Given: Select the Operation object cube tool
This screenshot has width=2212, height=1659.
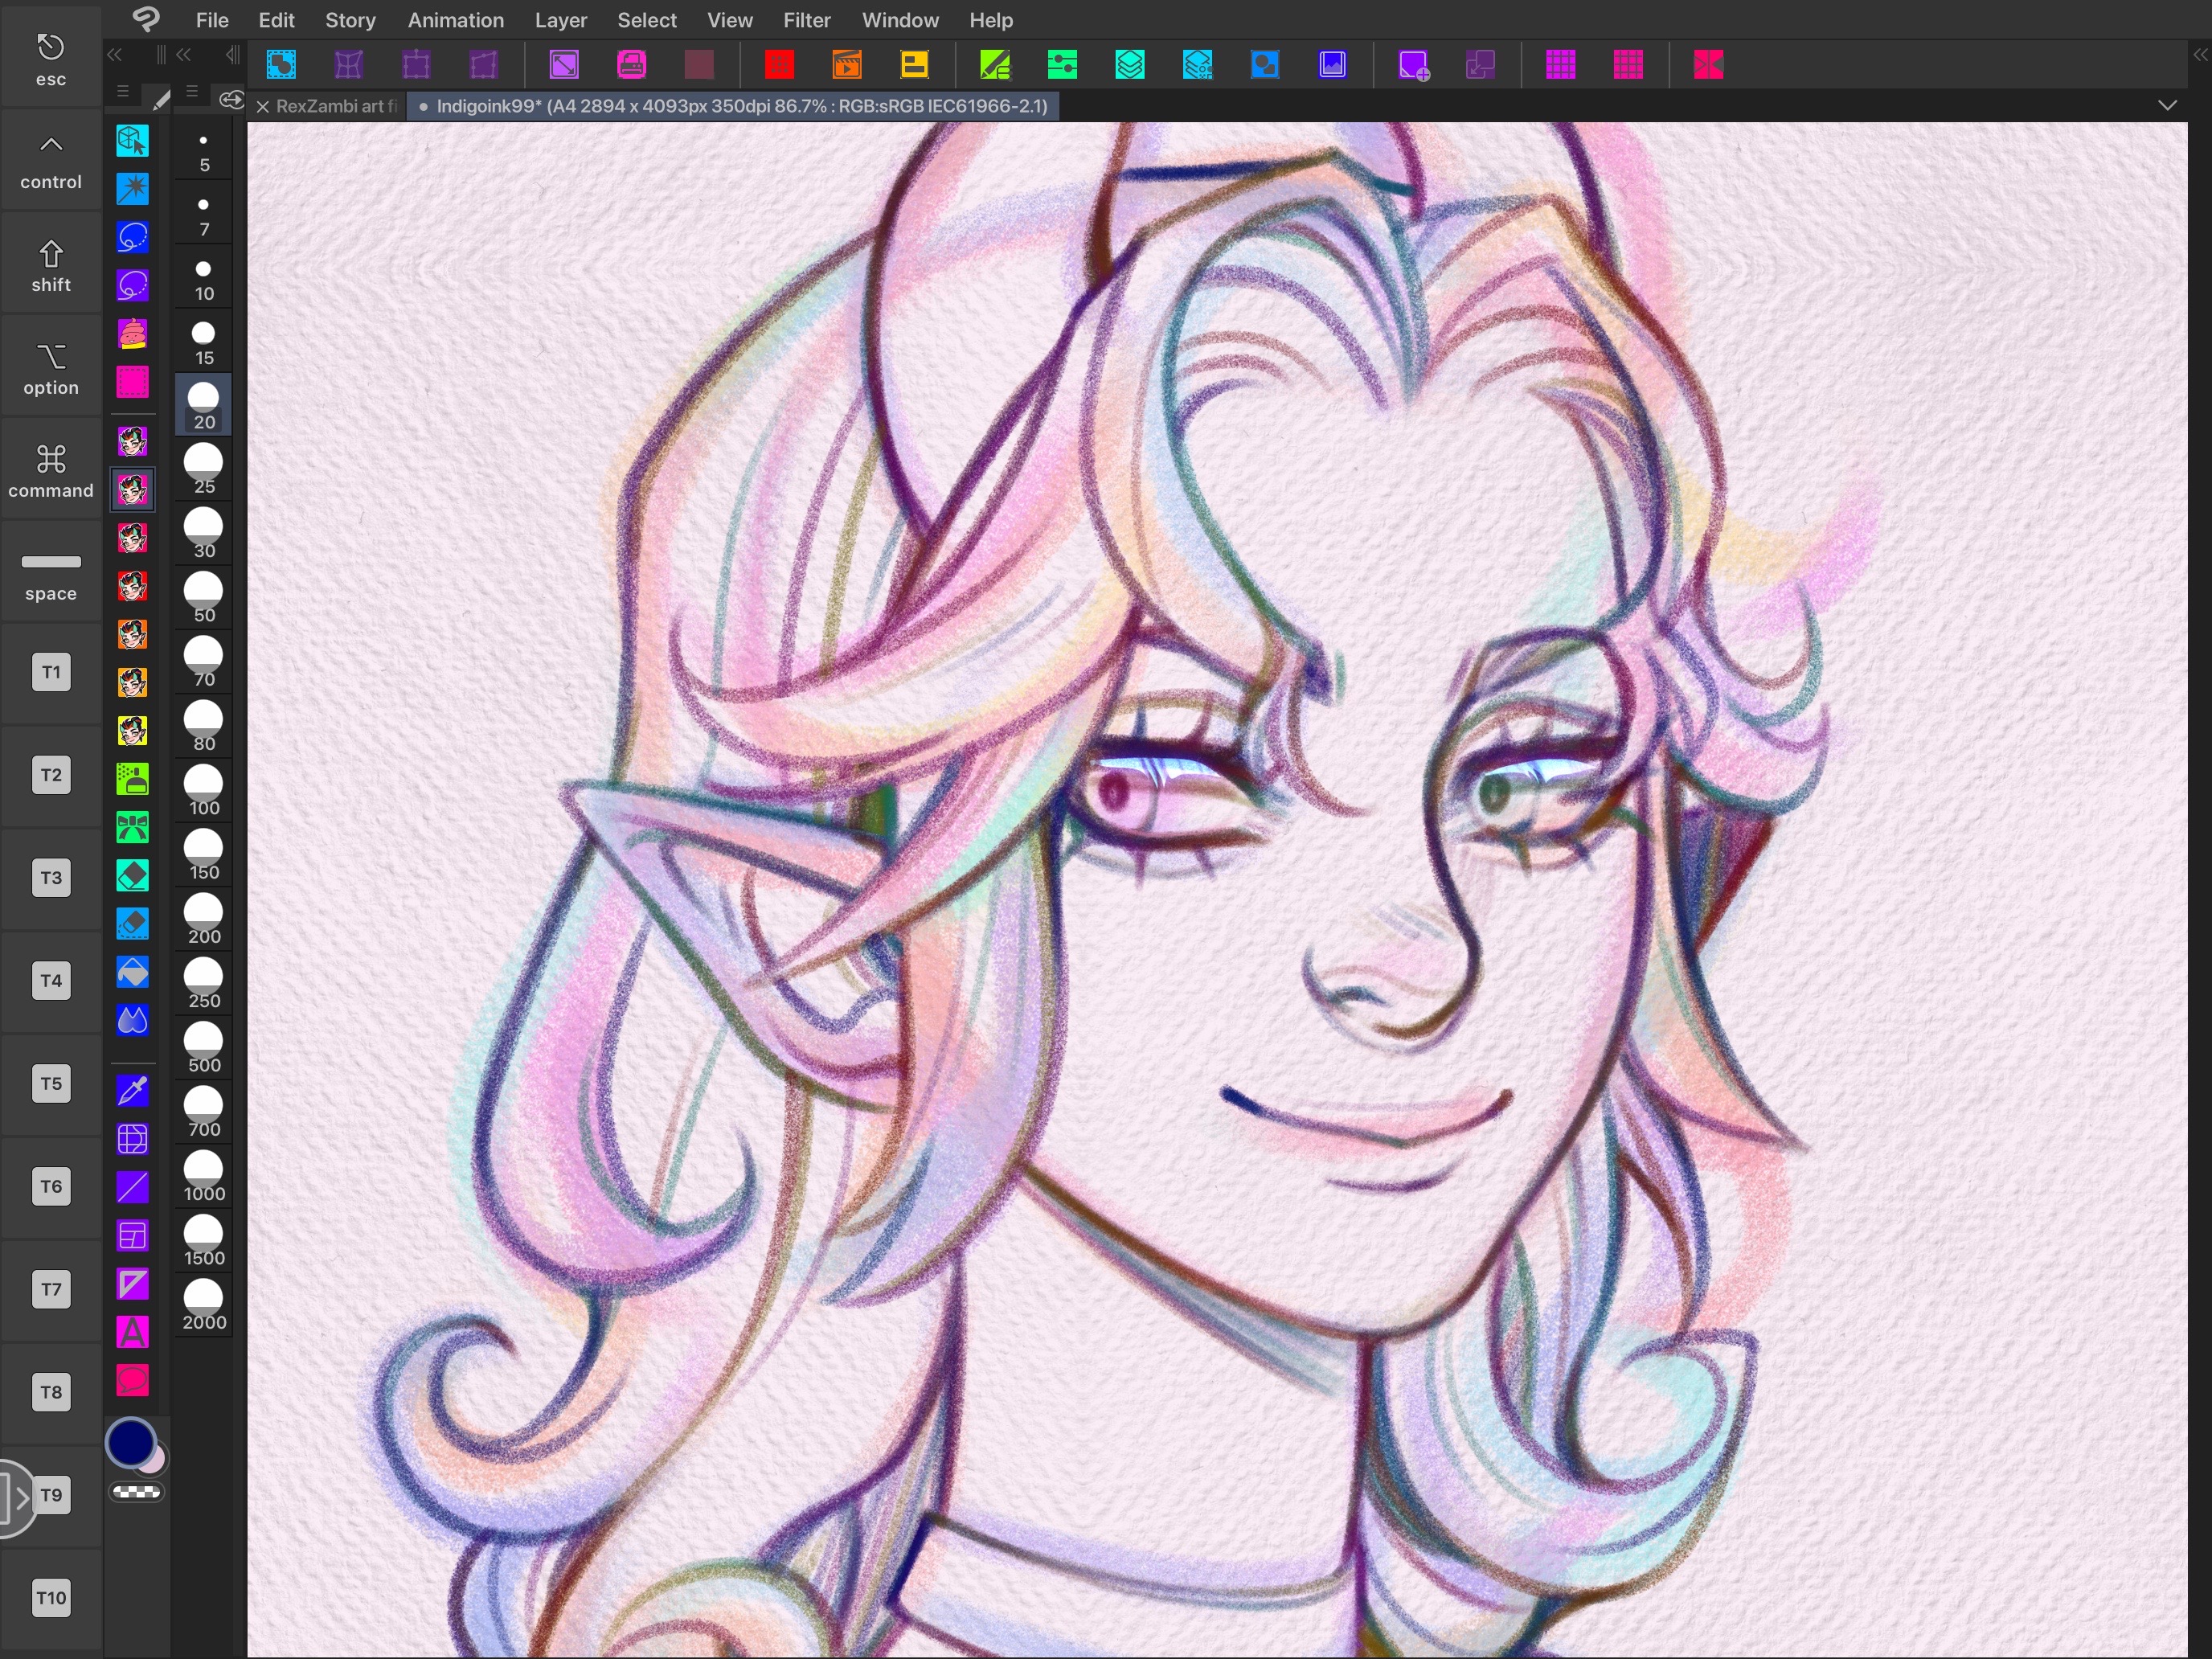Looking at the screenshot, I should pyautogui.click(x=132, y=141).
